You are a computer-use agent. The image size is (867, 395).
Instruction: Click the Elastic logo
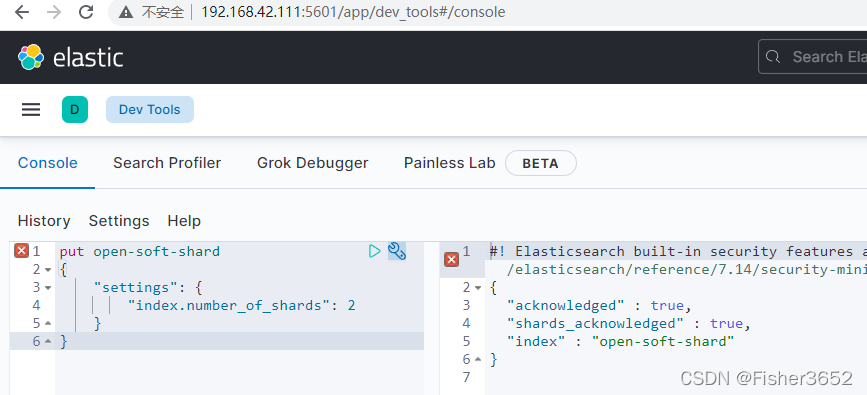coord(71,57)
